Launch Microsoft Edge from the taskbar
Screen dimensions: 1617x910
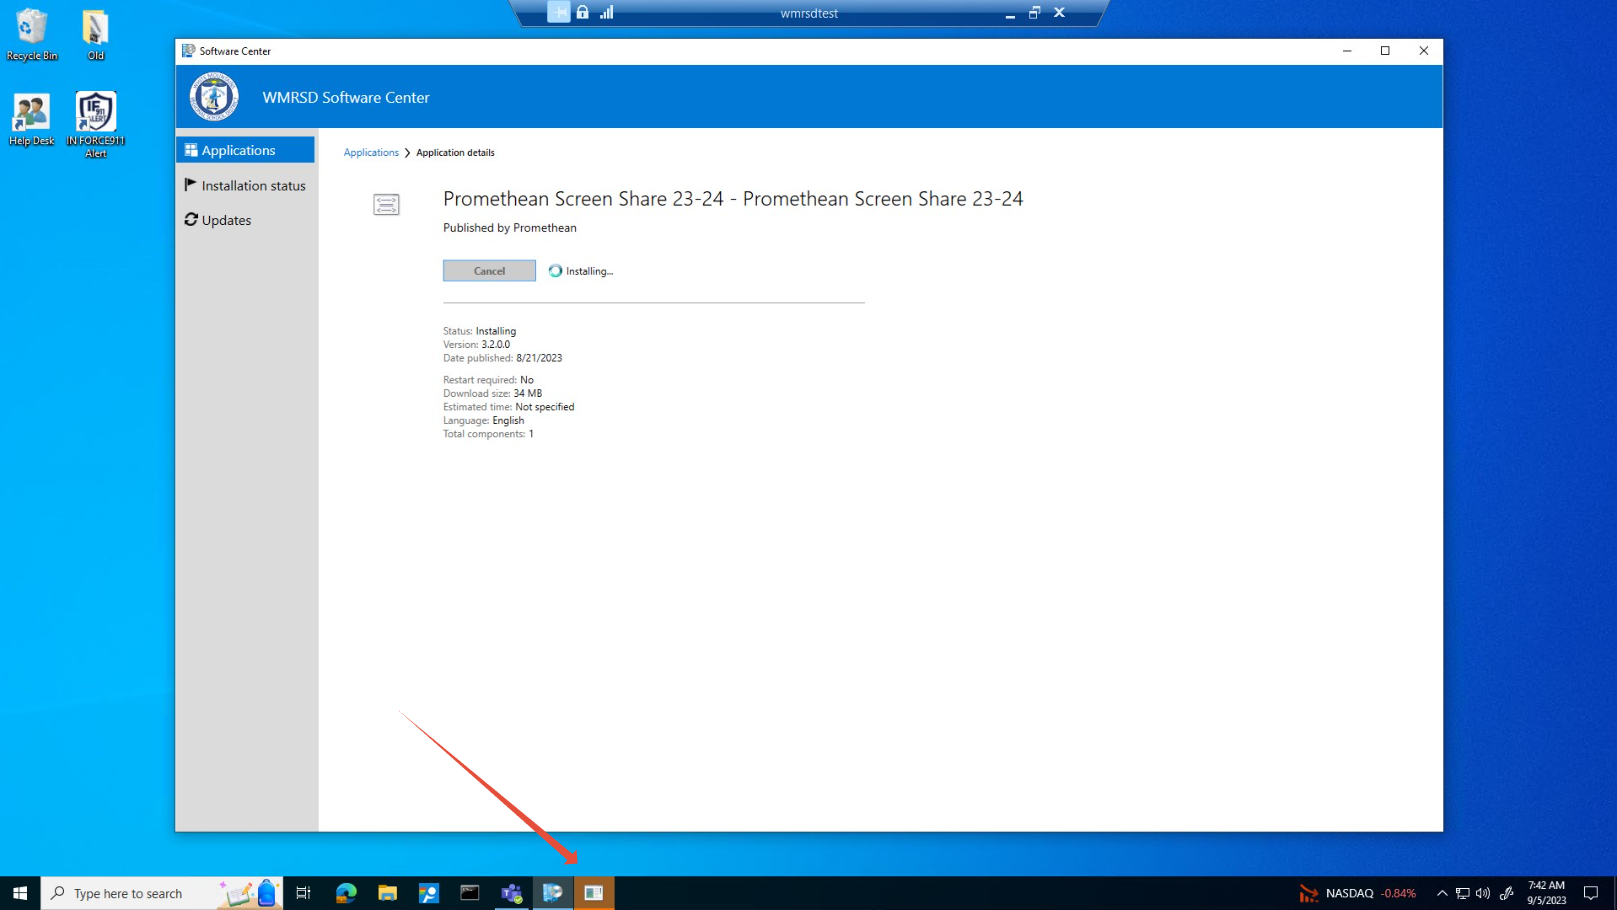click(x=346, y=893)
